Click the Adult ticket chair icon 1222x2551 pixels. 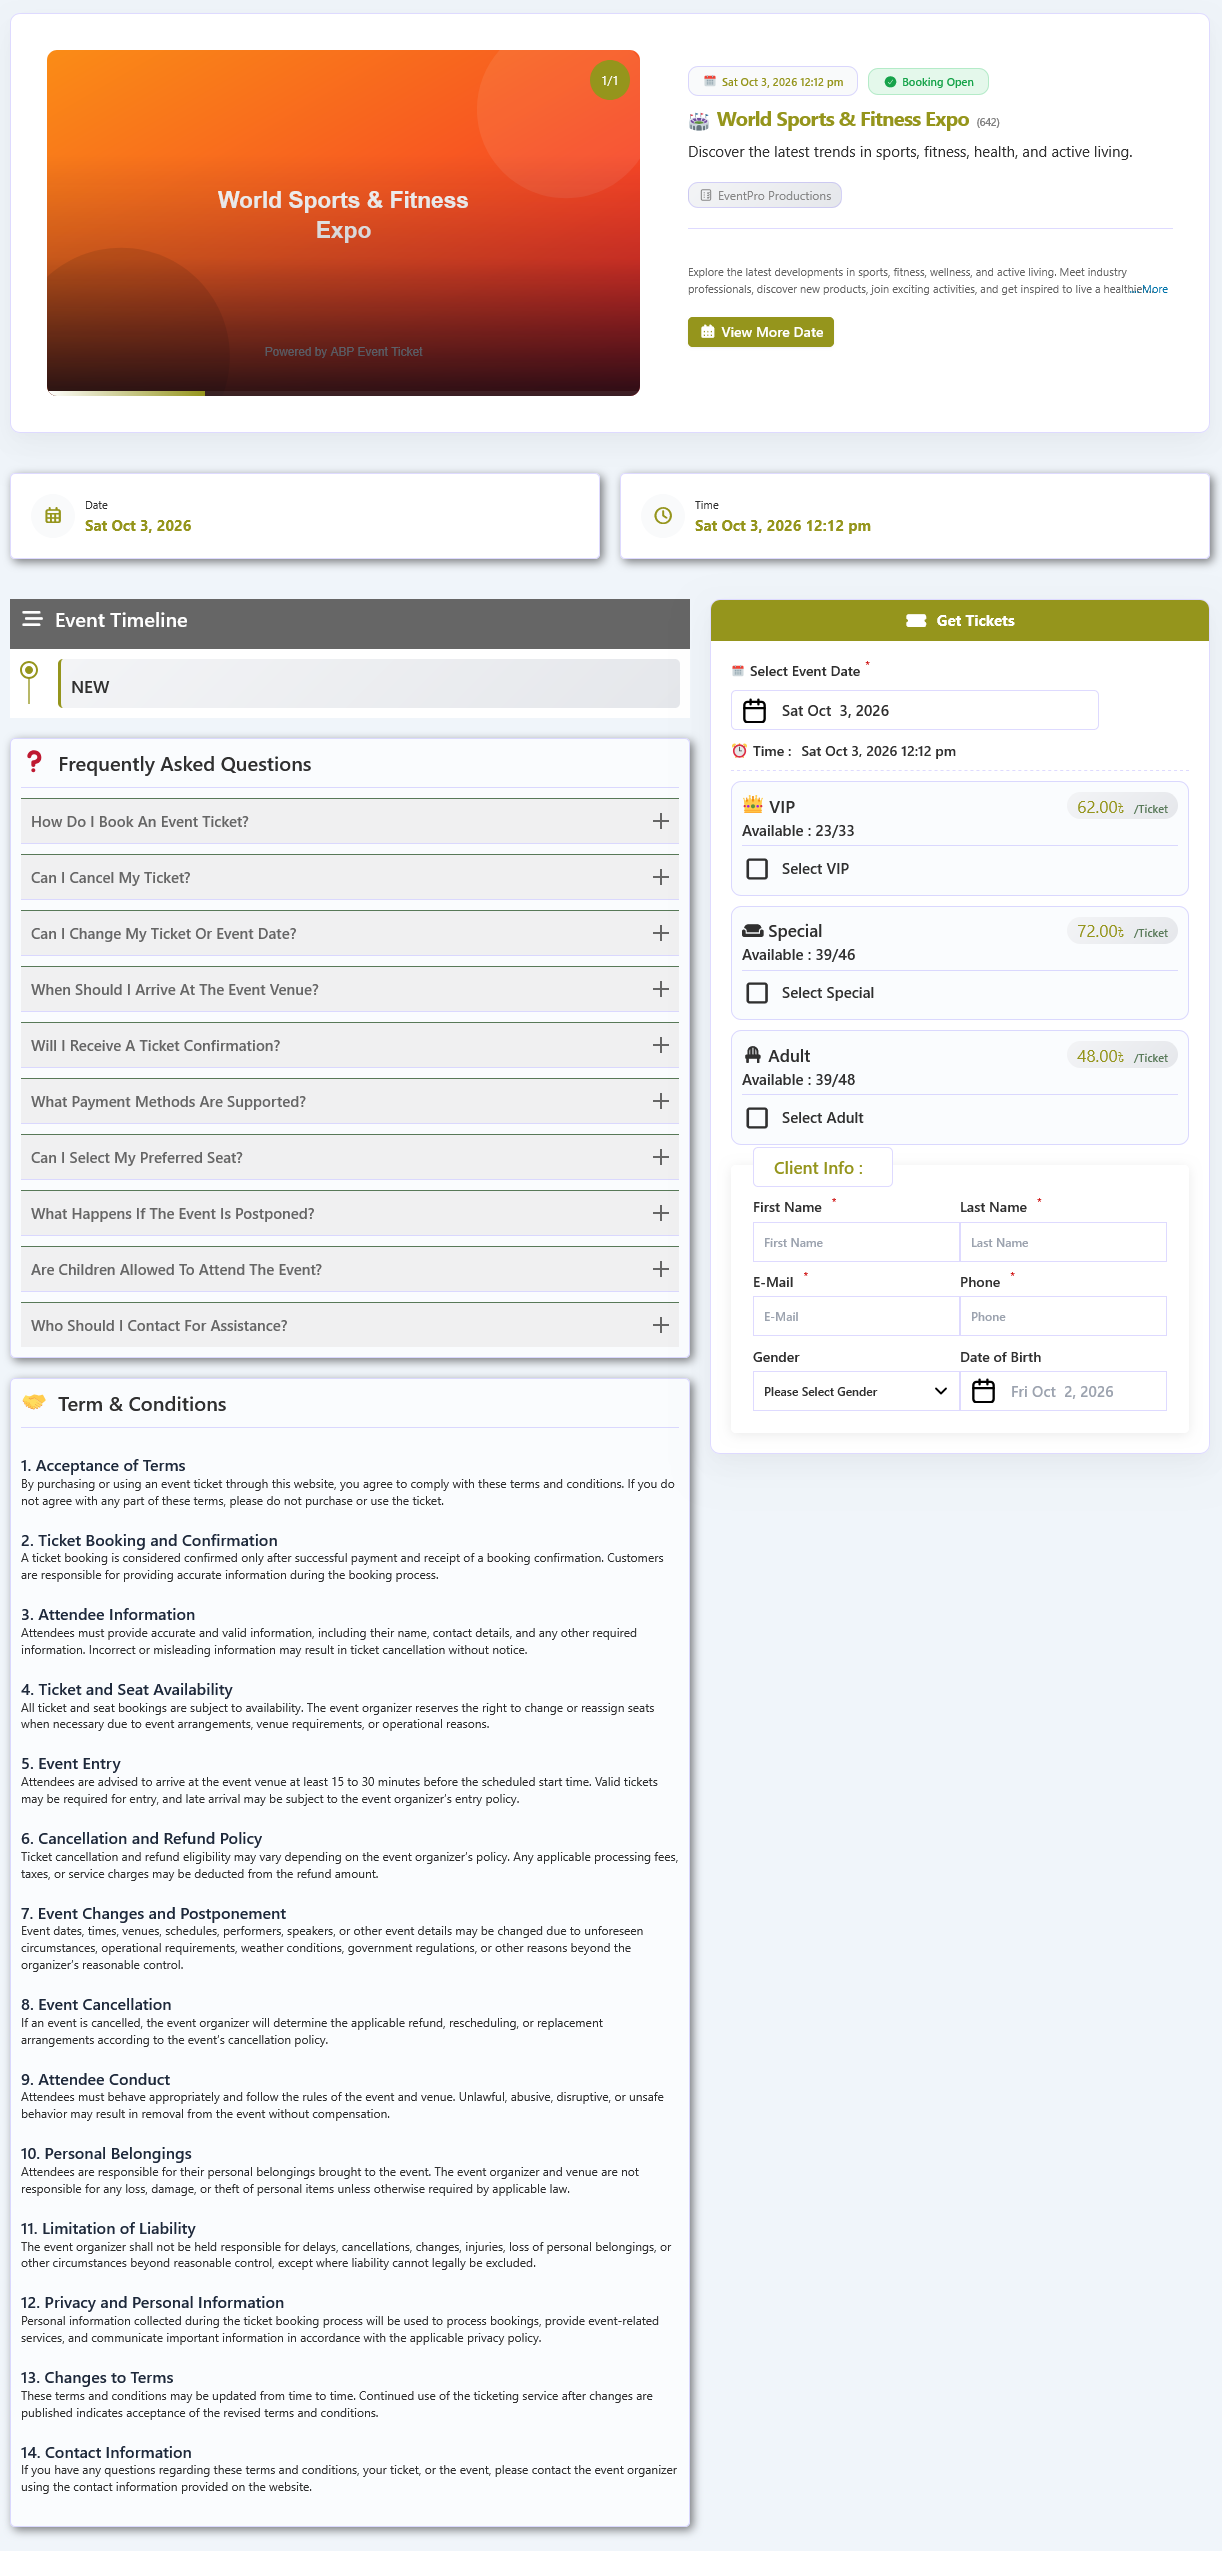pos(753,1055)
